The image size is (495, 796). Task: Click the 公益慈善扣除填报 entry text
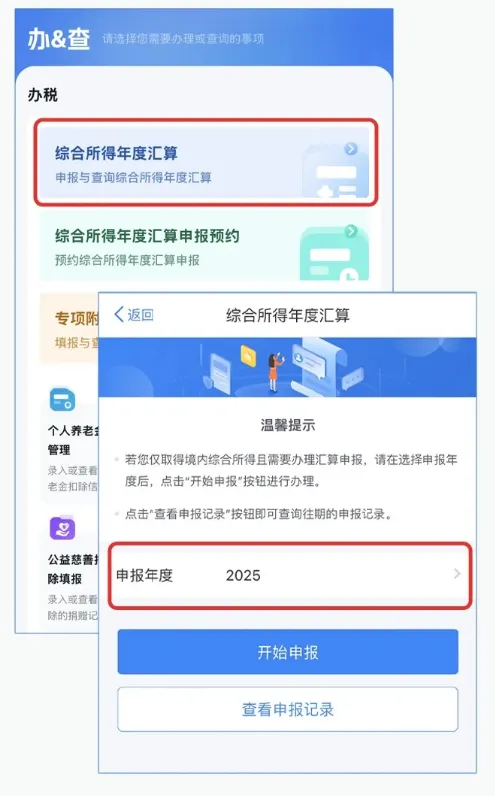[x=73, y=569]
